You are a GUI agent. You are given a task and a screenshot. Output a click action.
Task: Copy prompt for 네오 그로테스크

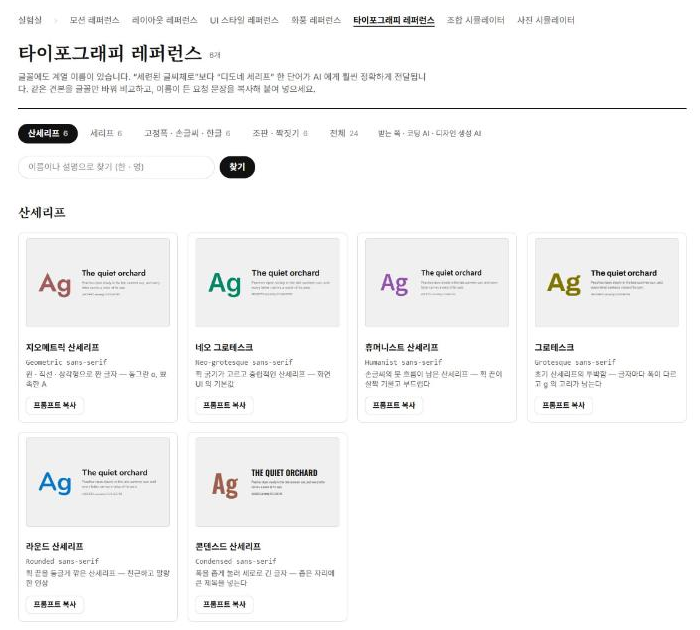pos(224,405)
